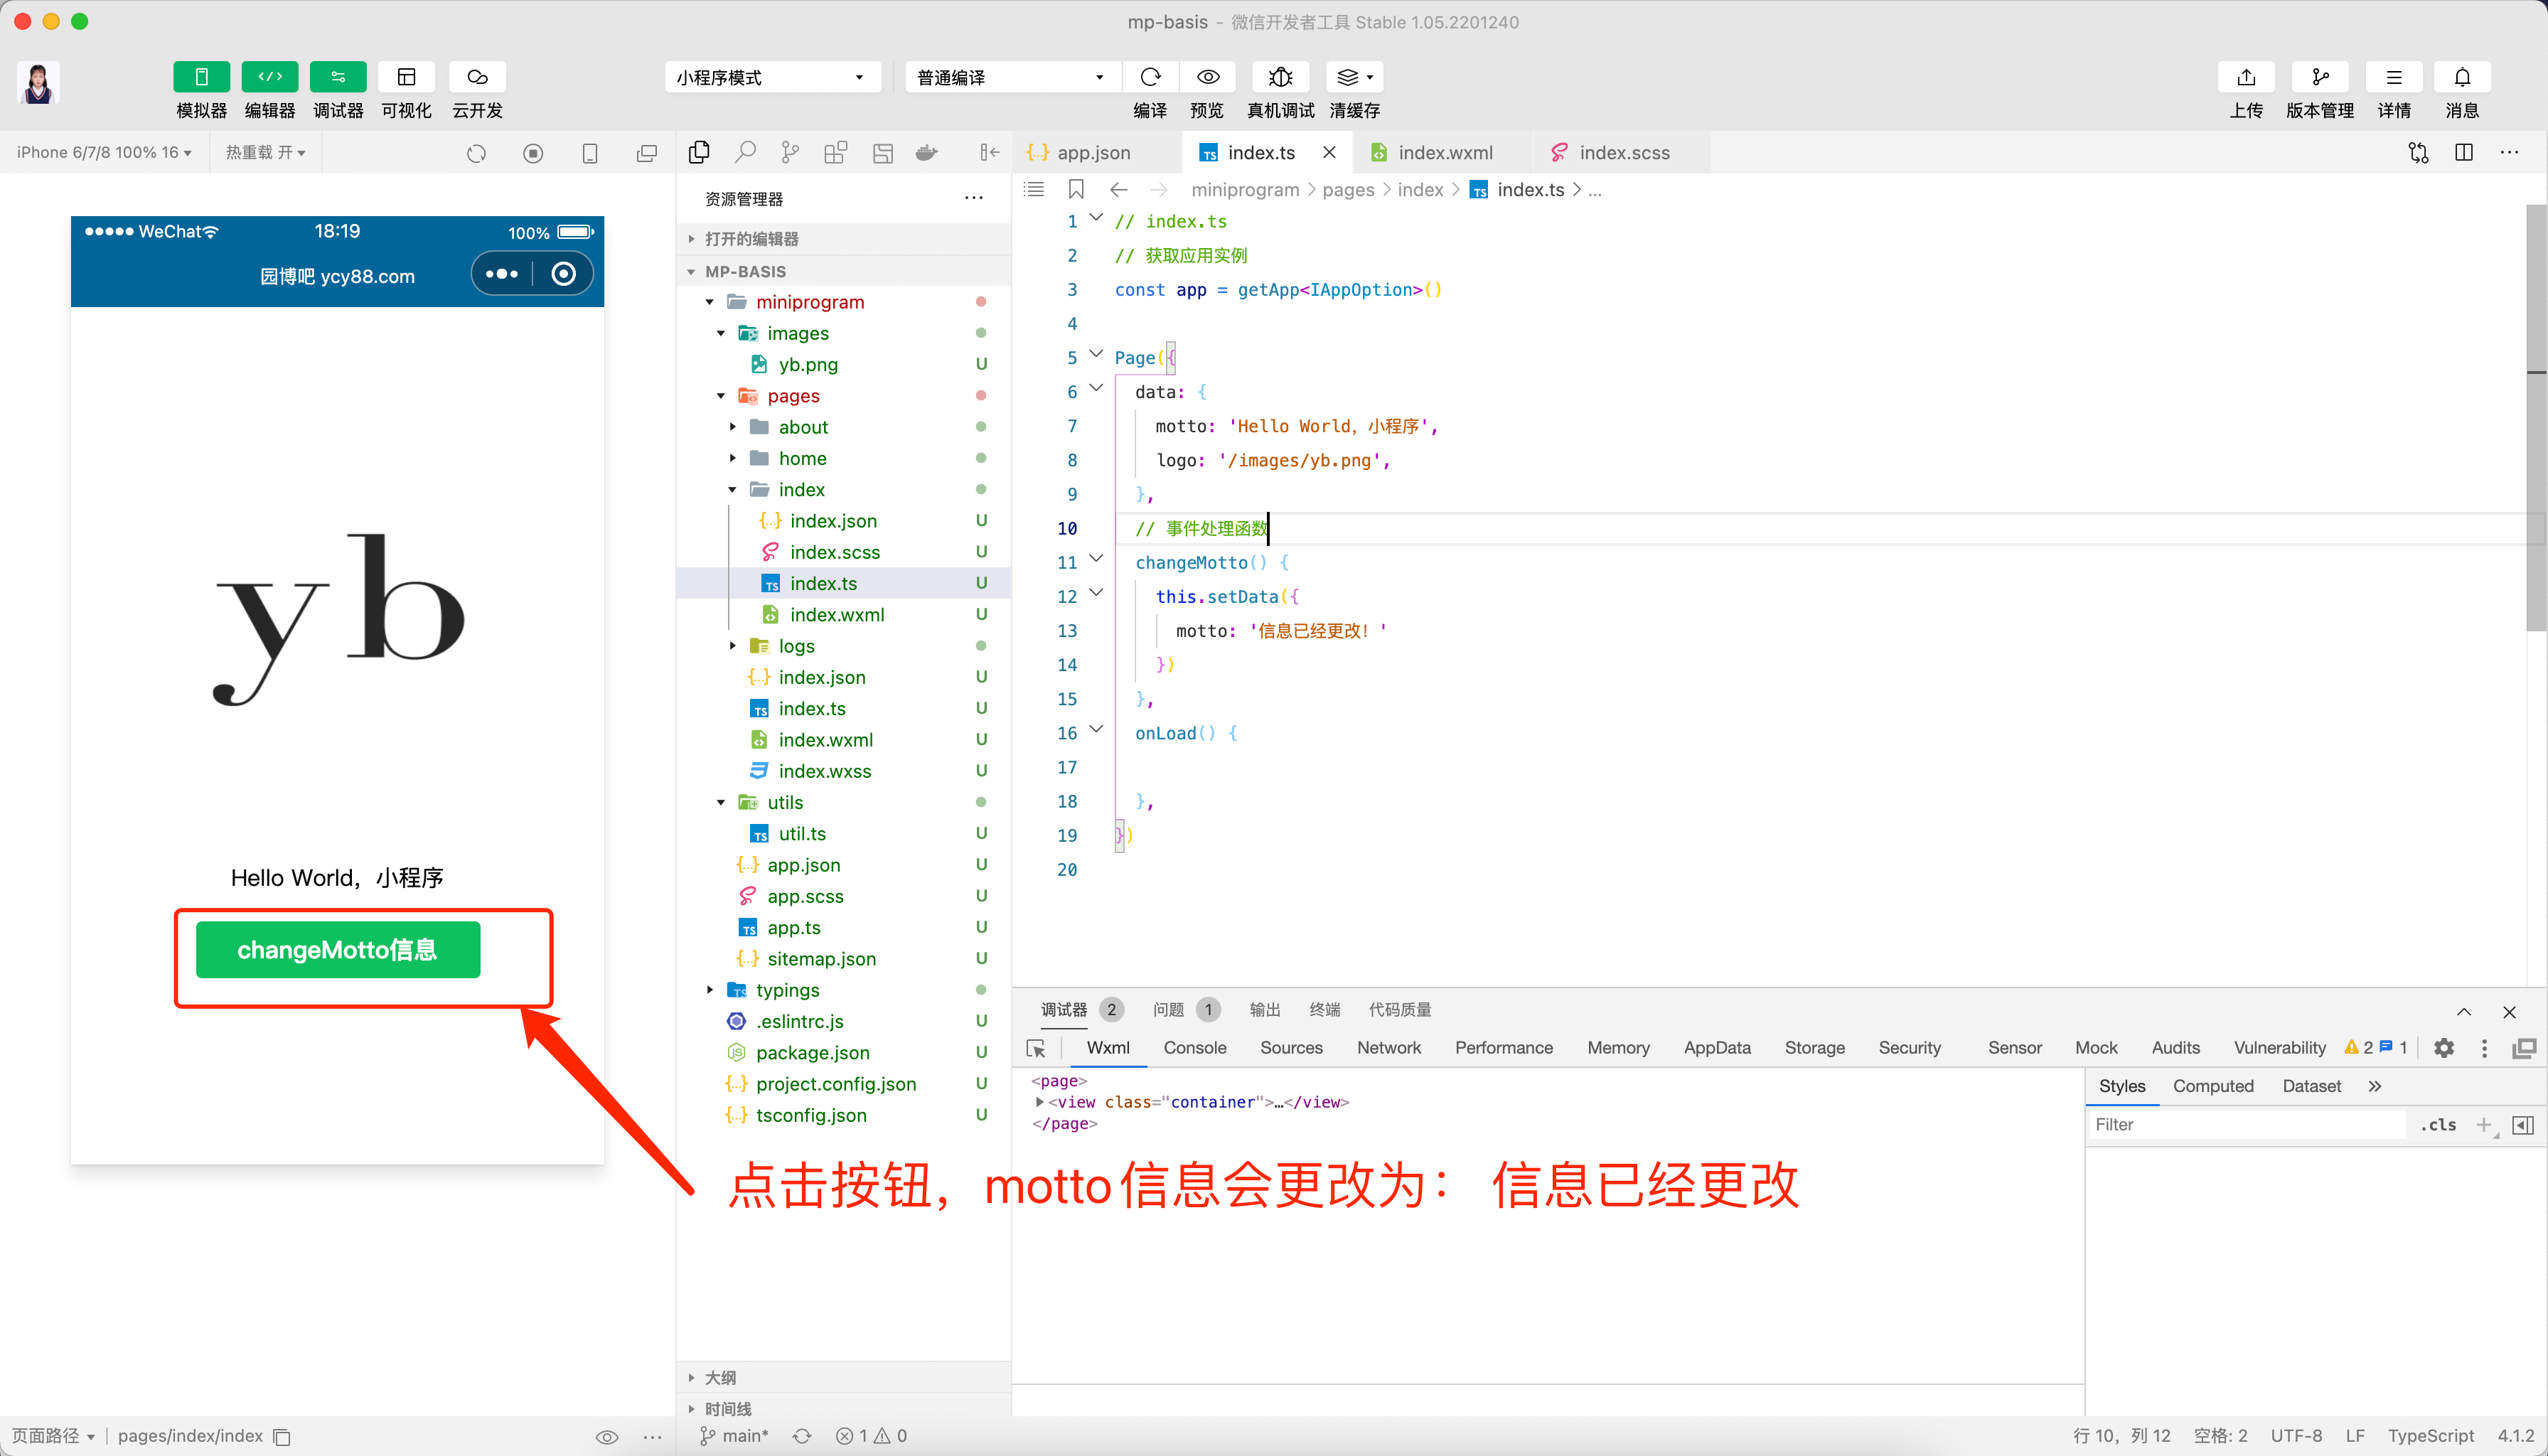Viewport: 2548px width, 1456px height.
Task: Open the clear cache (清缓存) menu
Action: coord(1355,77)
